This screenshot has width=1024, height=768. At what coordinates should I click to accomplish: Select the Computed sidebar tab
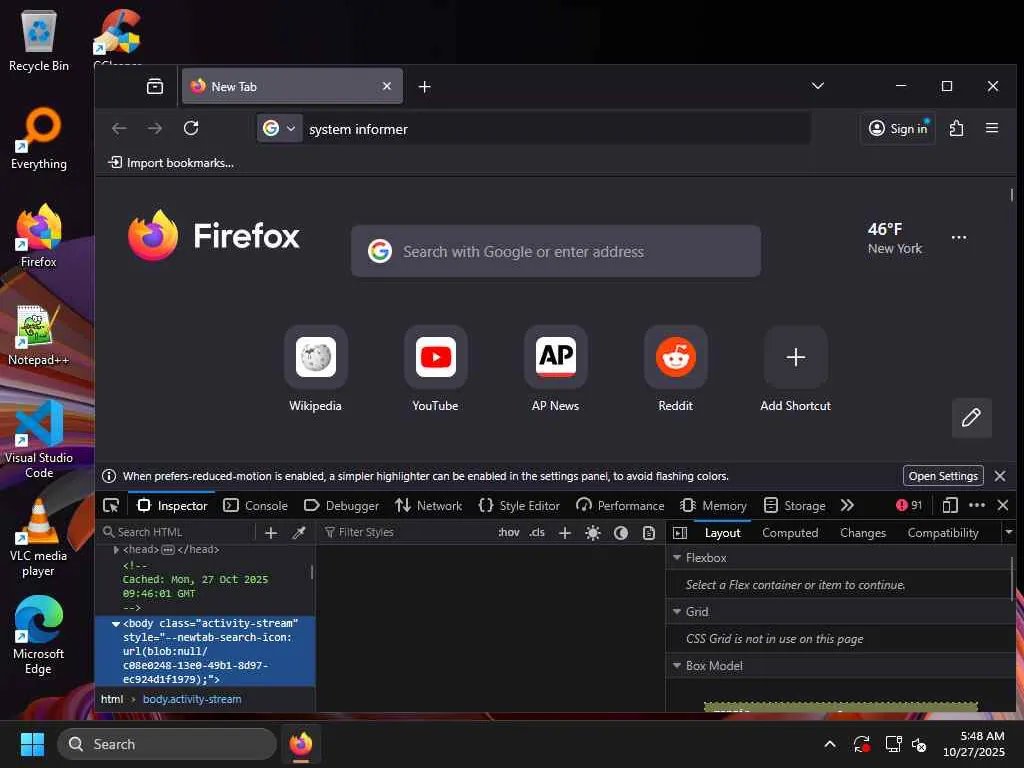(790, 533)
